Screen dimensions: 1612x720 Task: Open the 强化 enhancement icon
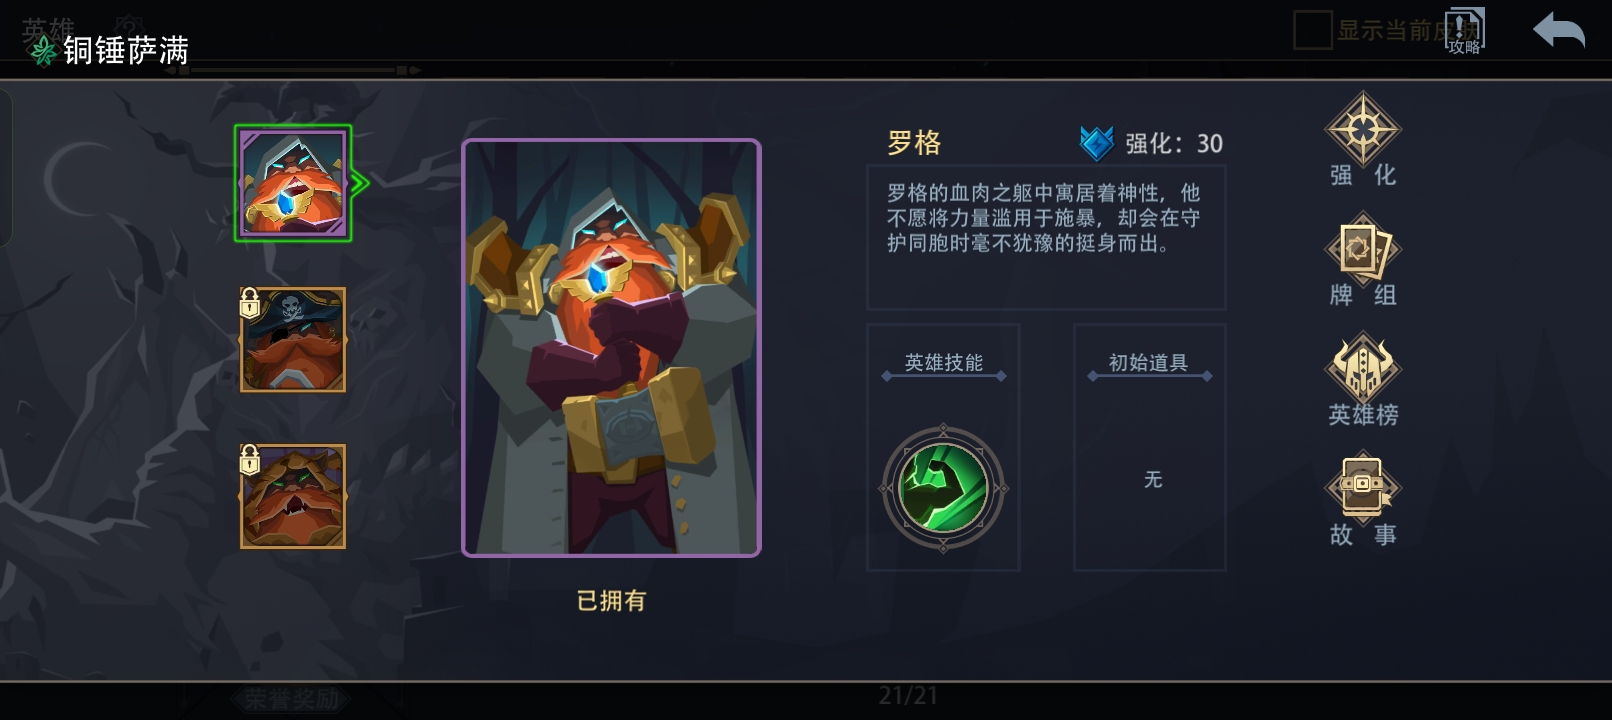pos(1363,130)
